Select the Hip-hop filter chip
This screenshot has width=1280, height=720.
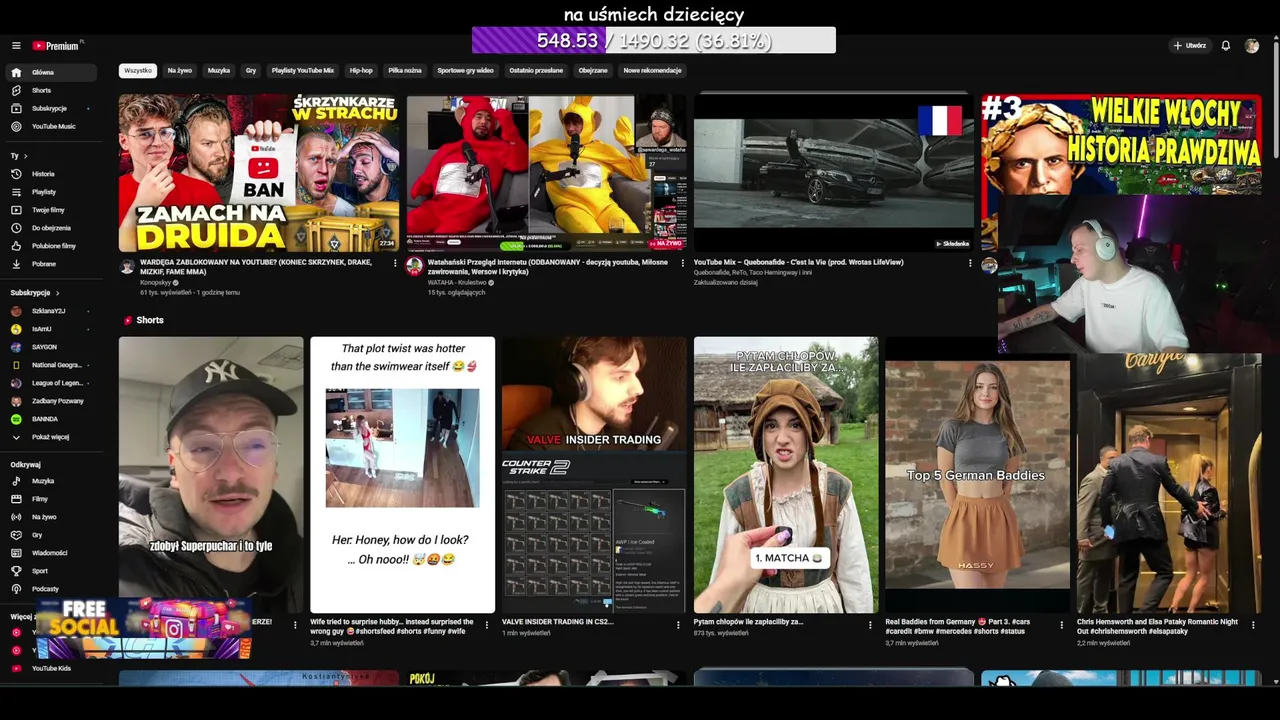pyautogui.click(x=361, y=71)
